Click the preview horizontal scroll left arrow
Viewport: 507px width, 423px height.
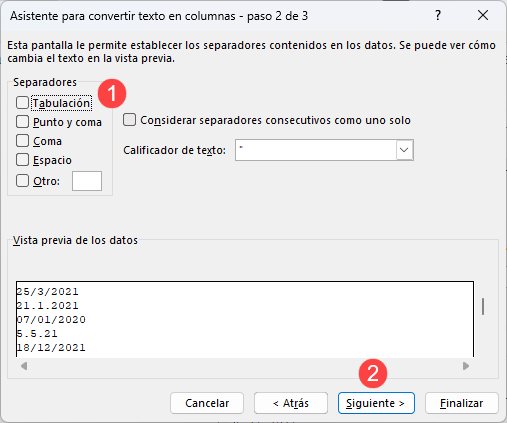tap(24, 366)
